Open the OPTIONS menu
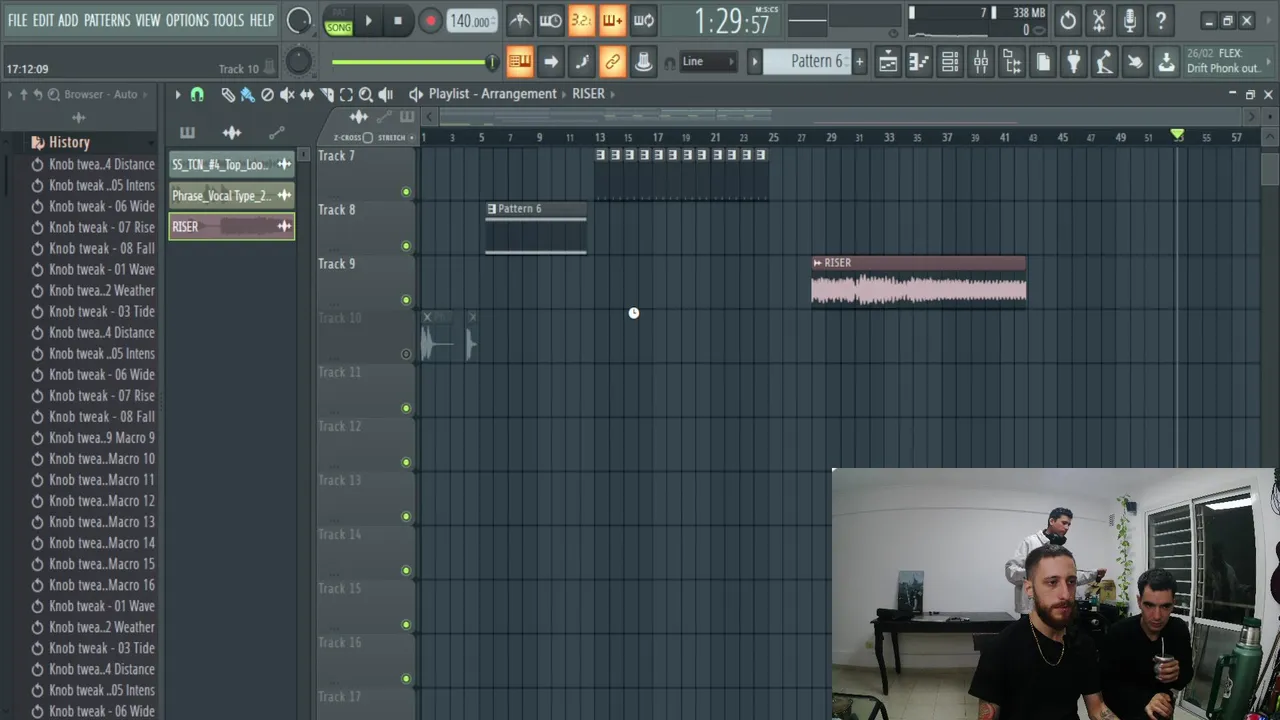 coord(187,20)
